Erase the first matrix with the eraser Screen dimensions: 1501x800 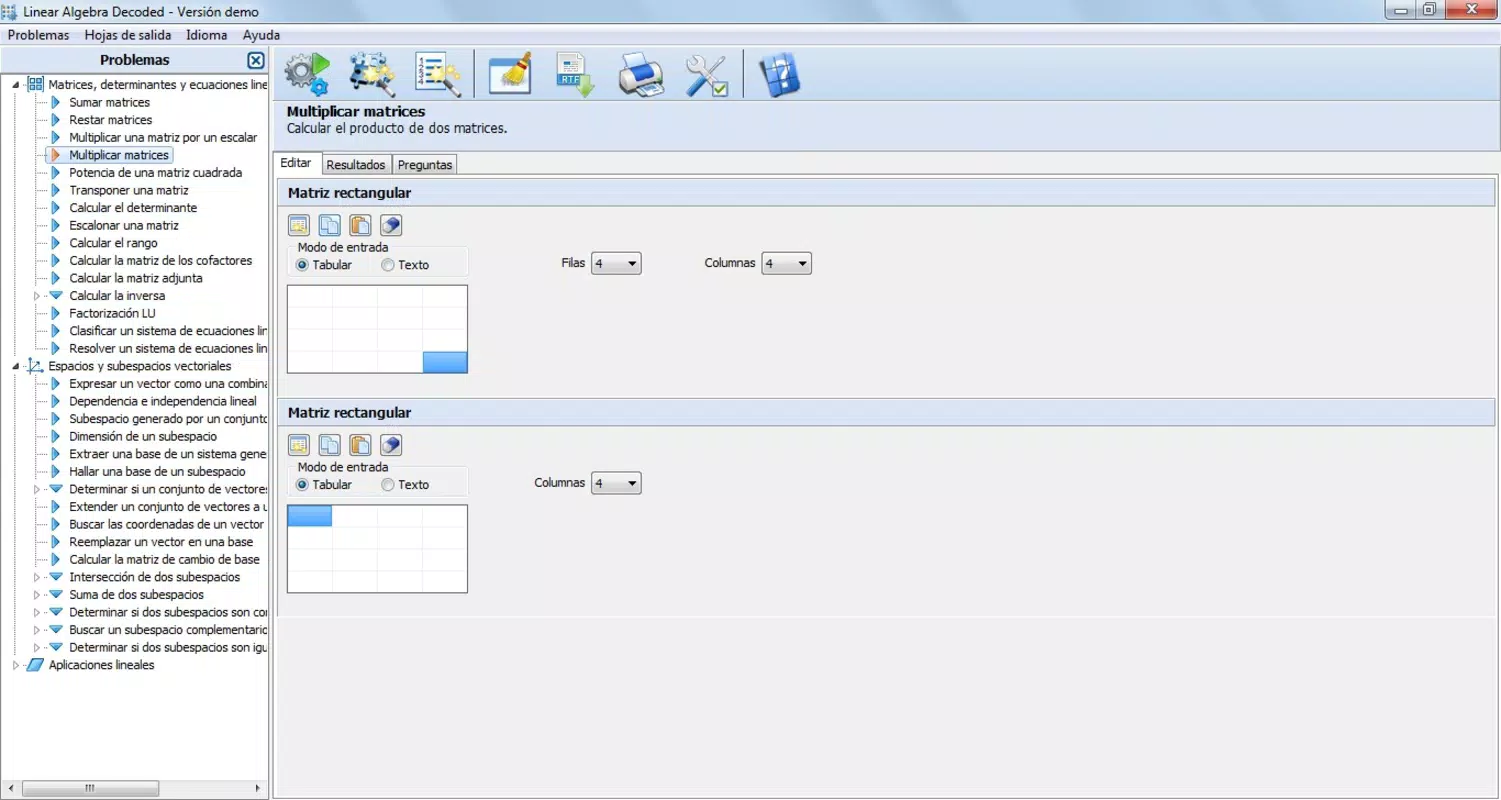[x=391, y=225]
